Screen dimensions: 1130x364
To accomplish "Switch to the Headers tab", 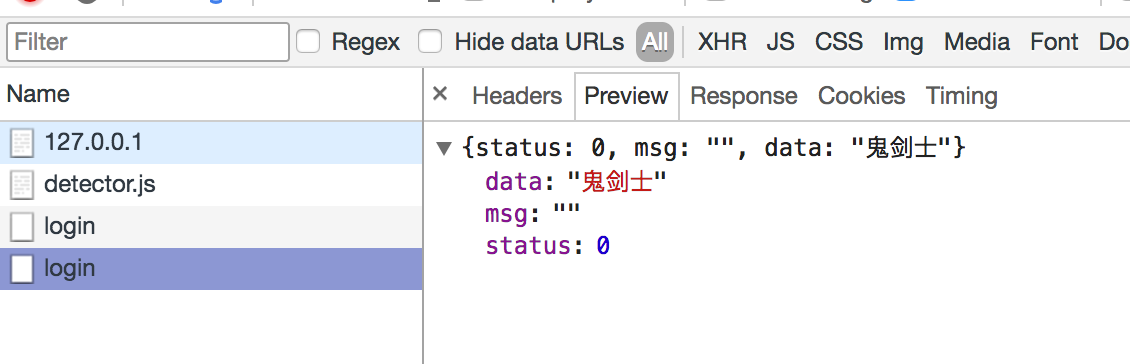I will tap(517, 96).
